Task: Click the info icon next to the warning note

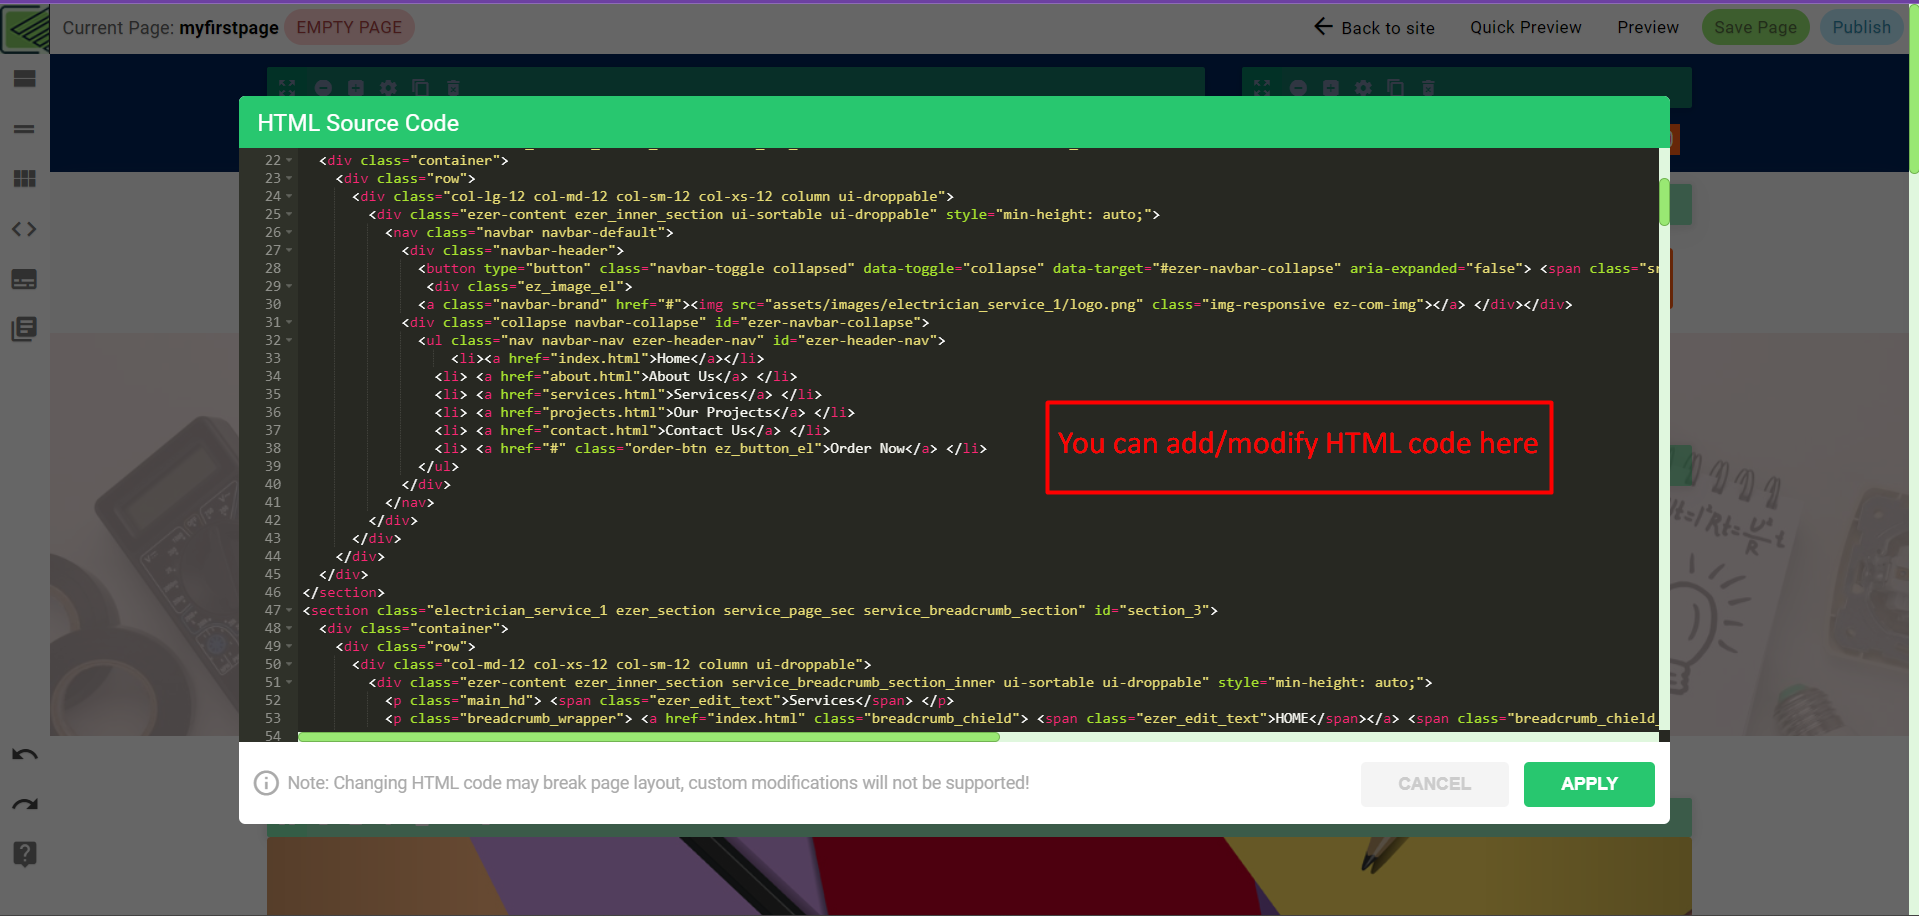Action: pyautogui.click(x=265, y=783)
